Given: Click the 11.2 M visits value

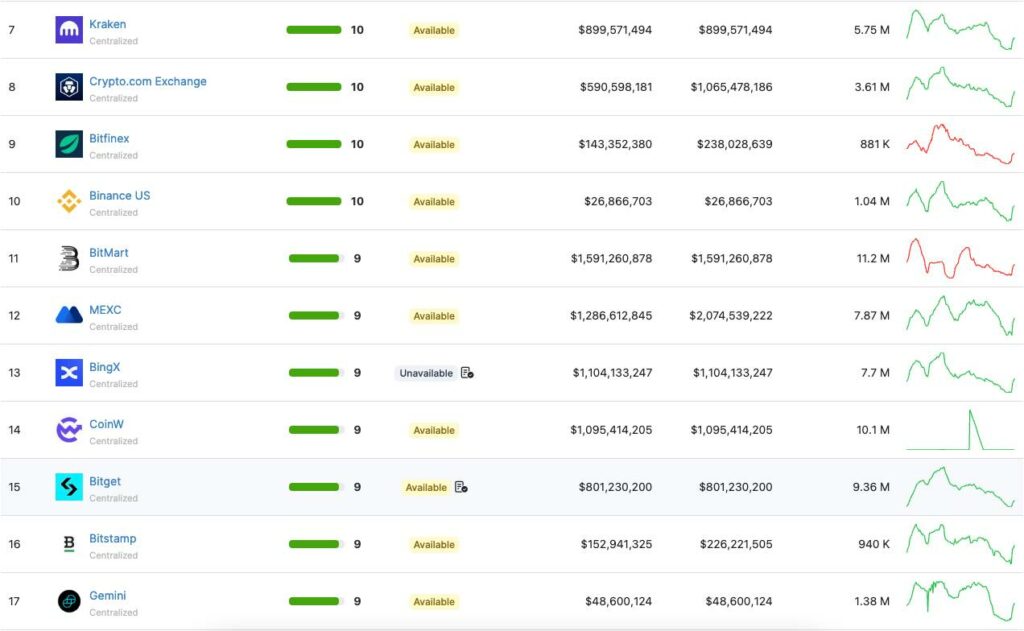Looking at the screenshot, I should pyautogui.click(x=873, y=259).
